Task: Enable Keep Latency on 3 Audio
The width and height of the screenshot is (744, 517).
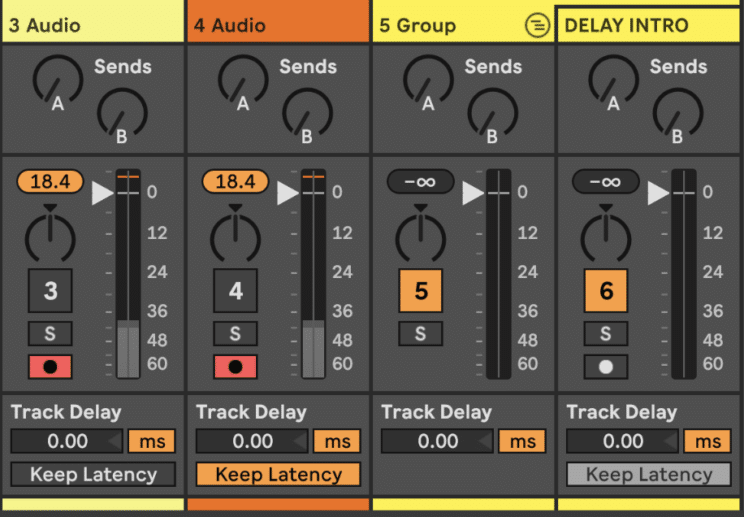Action: pos(93,474)
